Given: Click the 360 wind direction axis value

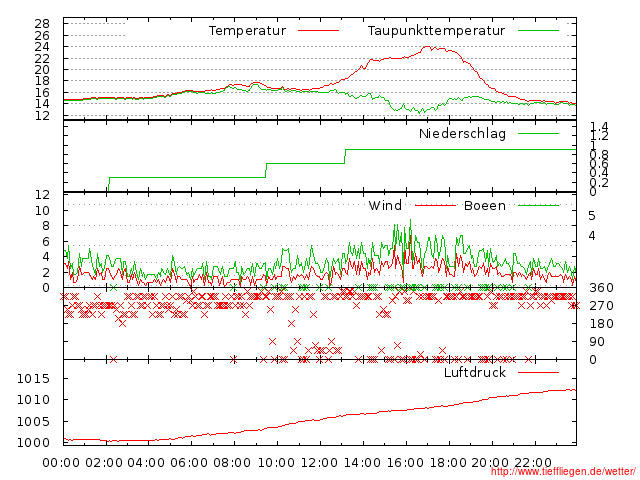Looking at the screenshot, I should 601,288.
